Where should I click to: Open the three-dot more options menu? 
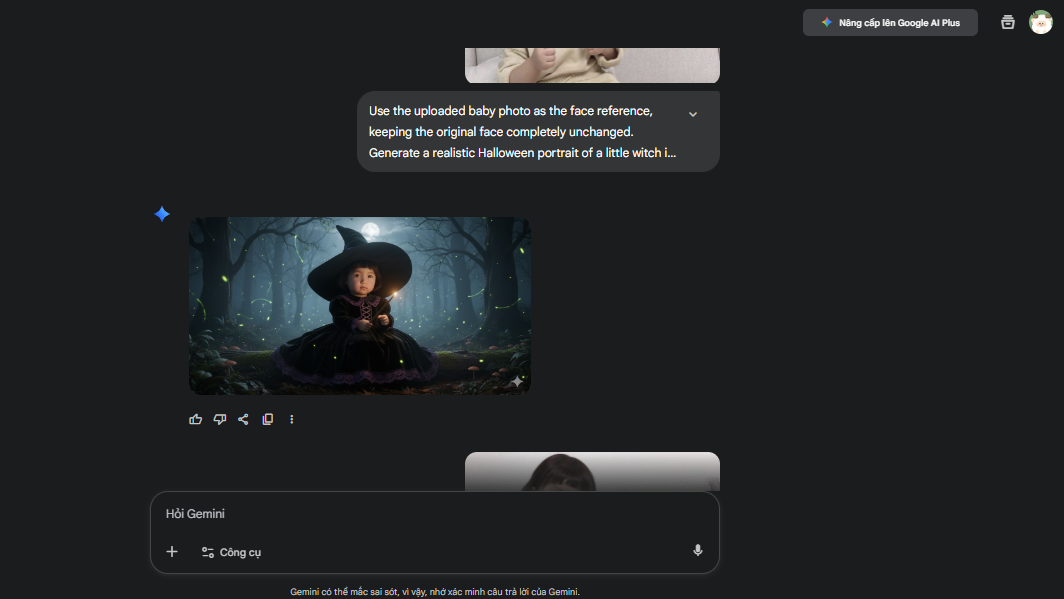pyautogui.click(x=292, y=419)
